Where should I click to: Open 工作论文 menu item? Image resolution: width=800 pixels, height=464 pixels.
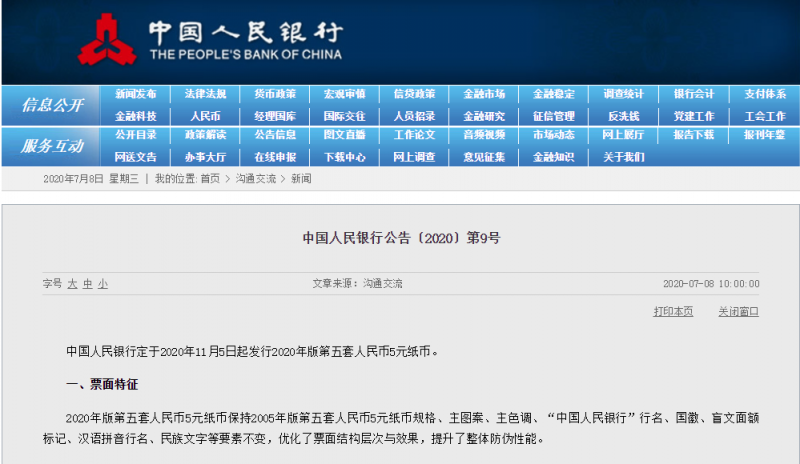click(x=414, y=135)
